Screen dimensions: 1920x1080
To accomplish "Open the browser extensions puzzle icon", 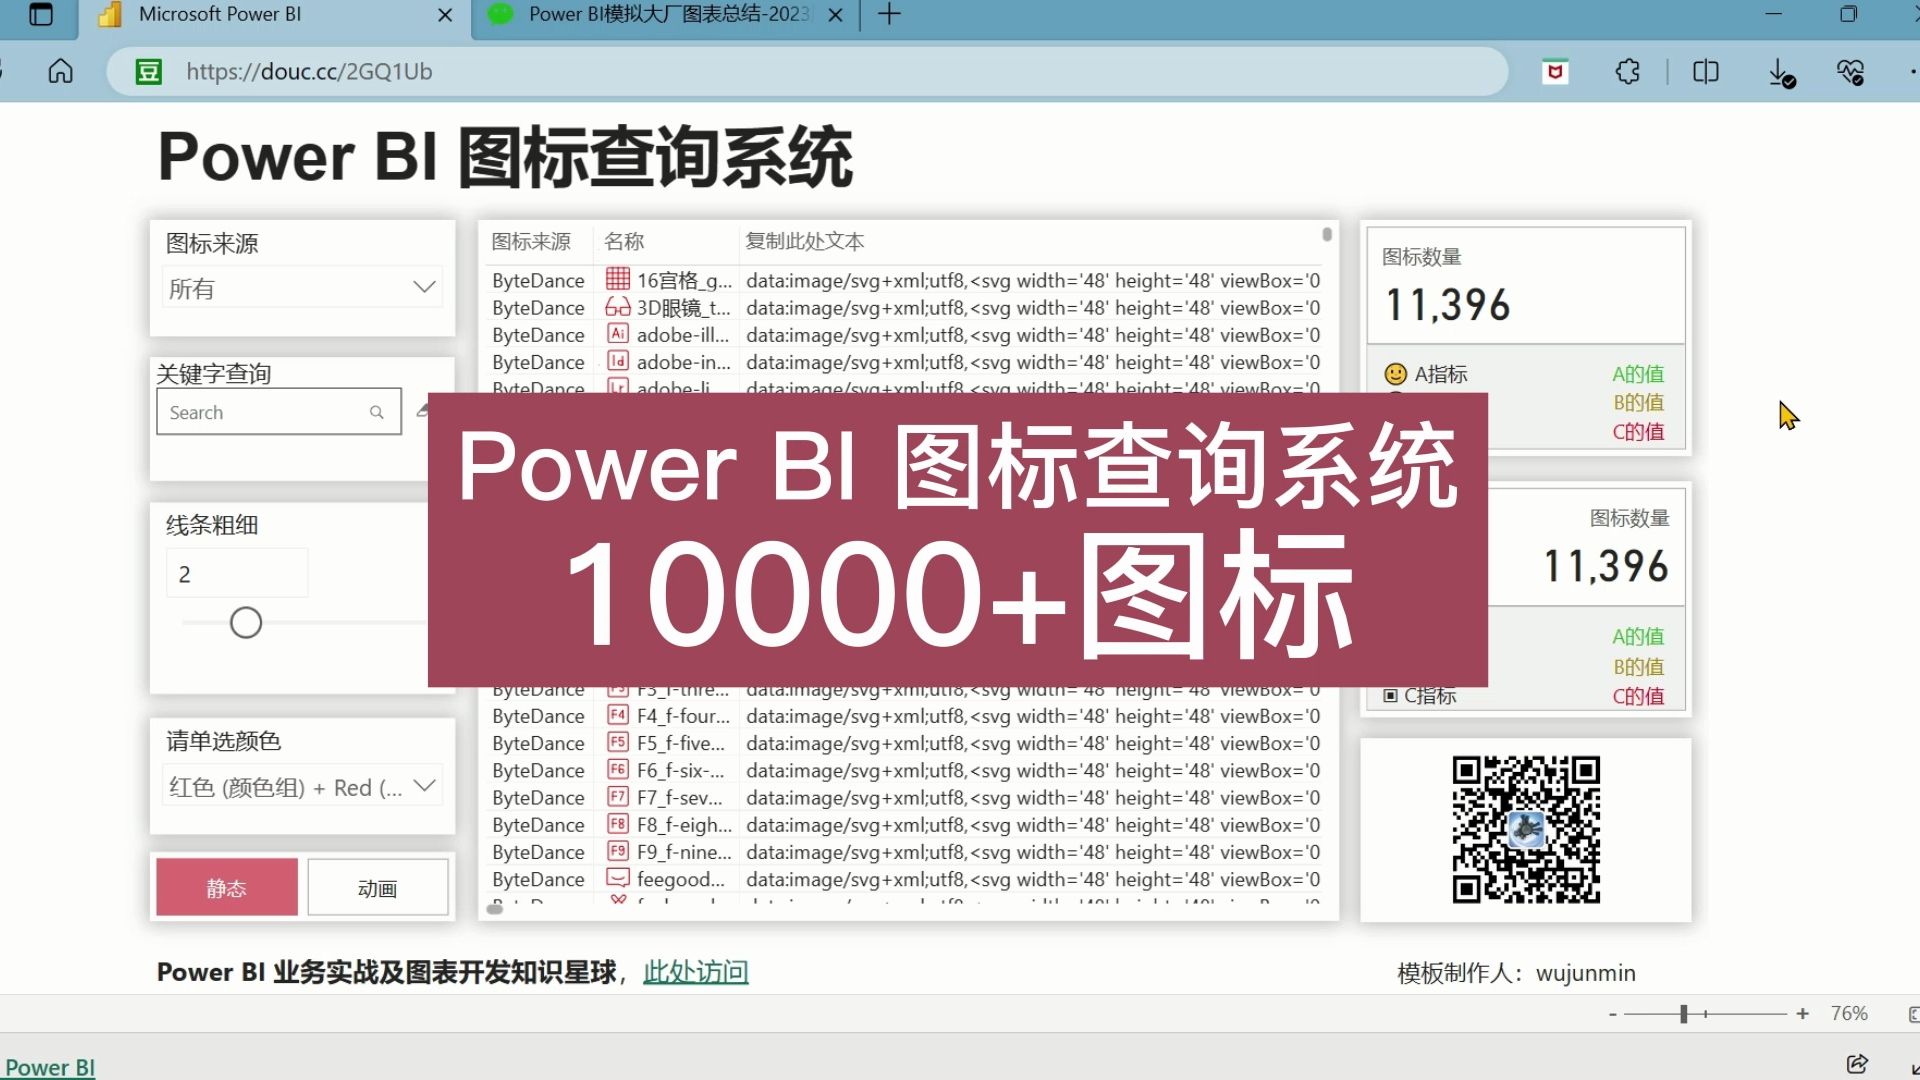I will 1628,71.
